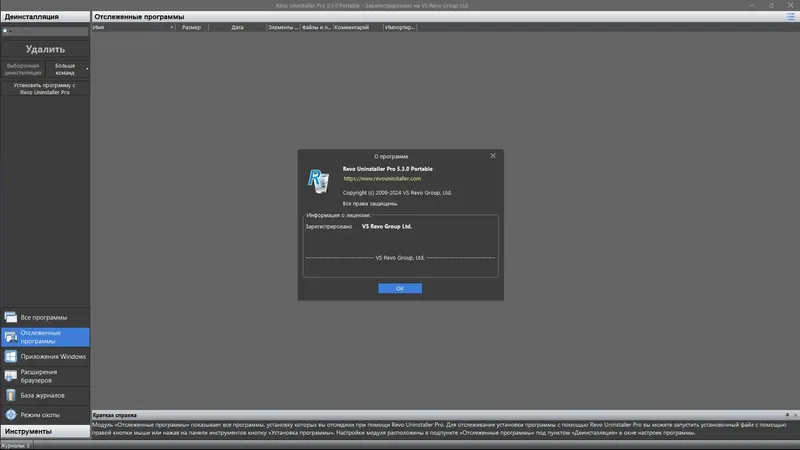Open the revouninstaller.com website link
800x450 pixels.
click(x=382, y=179)
